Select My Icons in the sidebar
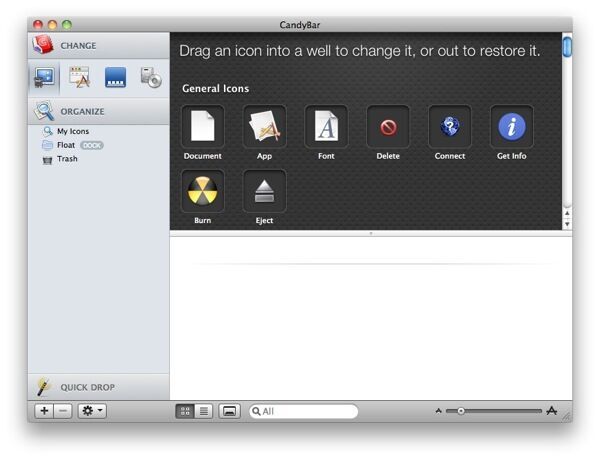 (73, 131)
